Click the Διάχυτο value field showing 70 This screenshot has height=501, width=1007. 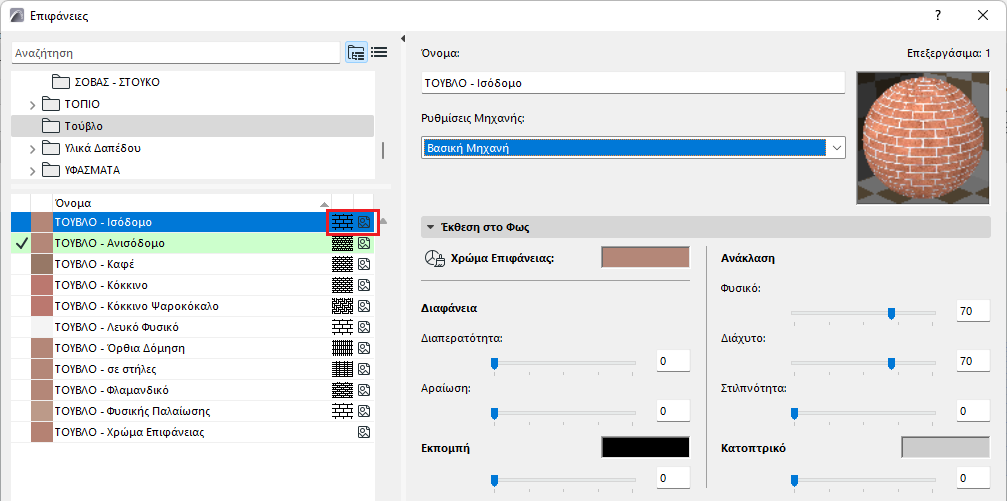pyautogui.click(x=973, y=362)
